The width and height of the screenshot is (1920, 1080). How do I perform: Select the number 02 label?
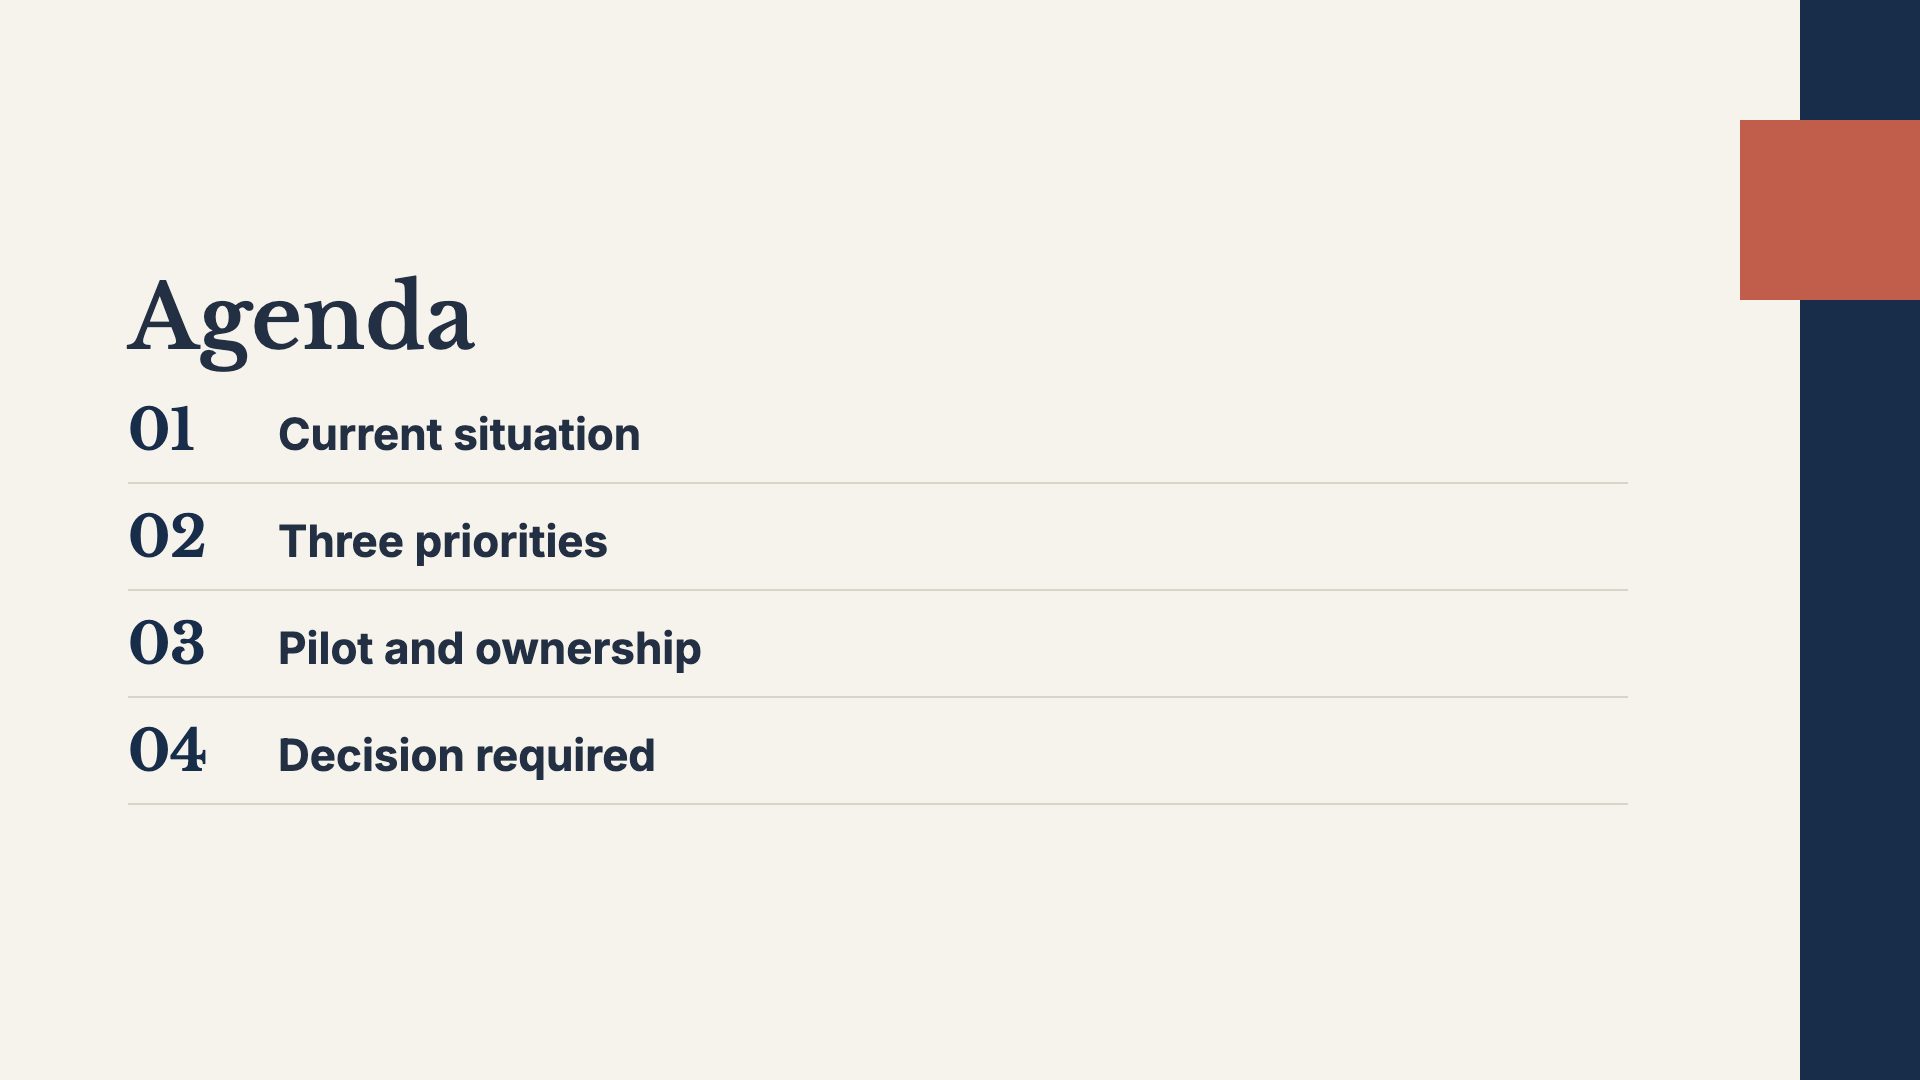(x=167, y=537)
